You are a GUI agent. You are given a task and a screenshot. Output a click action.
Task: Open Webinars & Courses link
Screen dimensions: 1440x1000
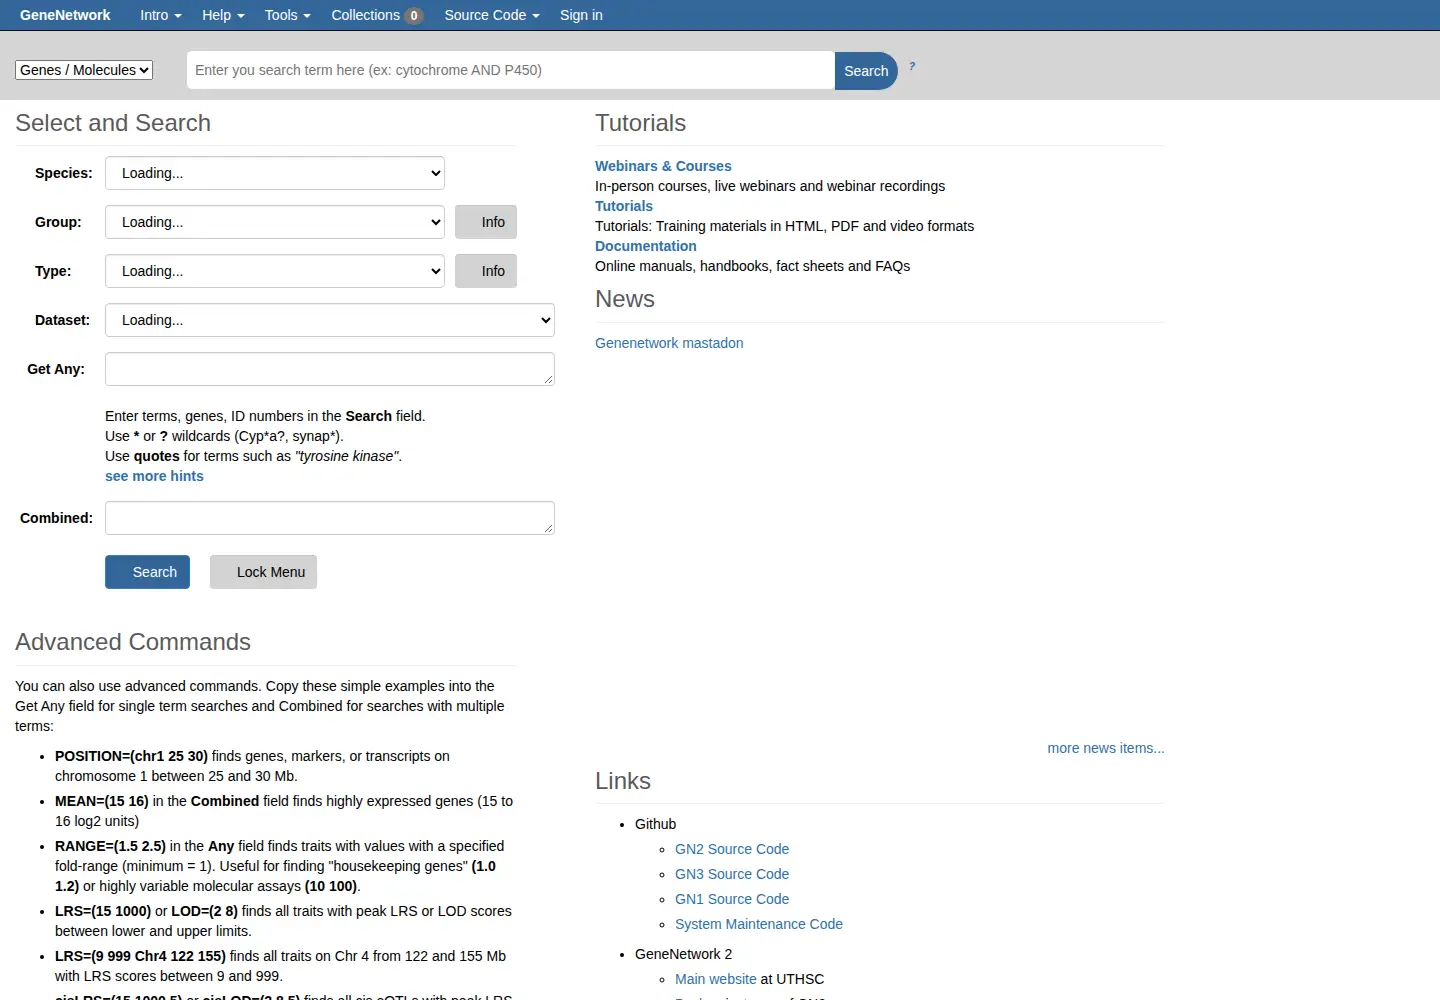663,166
